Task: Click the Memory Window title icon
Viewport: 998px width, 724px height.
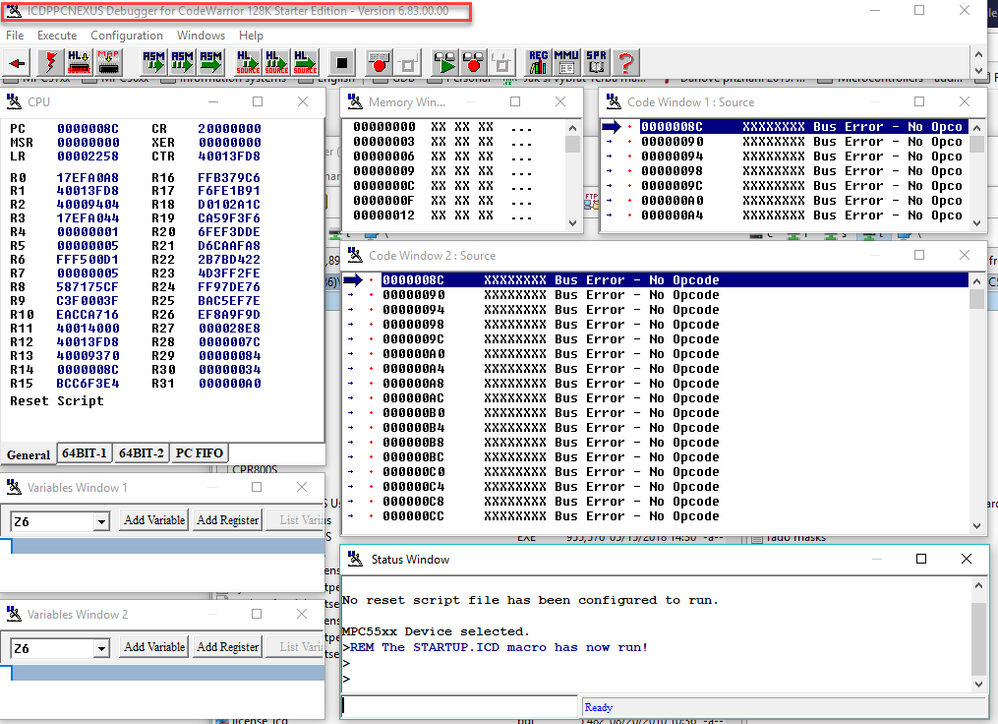Action: click(x=355, y=102)
